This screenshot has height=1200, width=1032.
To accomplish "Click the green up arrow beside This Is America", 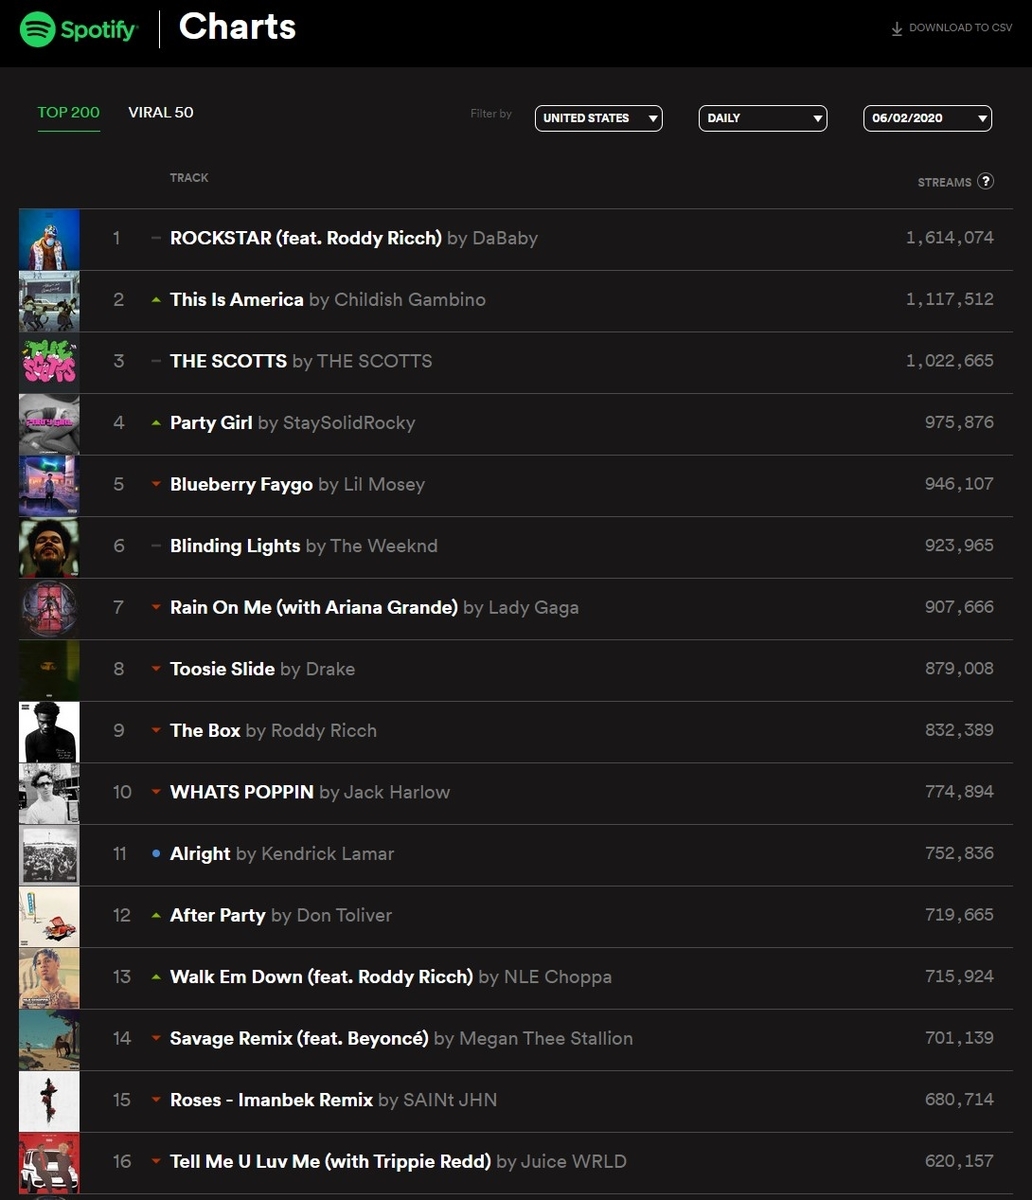I will pyautogui.click(x=155, y=300).
